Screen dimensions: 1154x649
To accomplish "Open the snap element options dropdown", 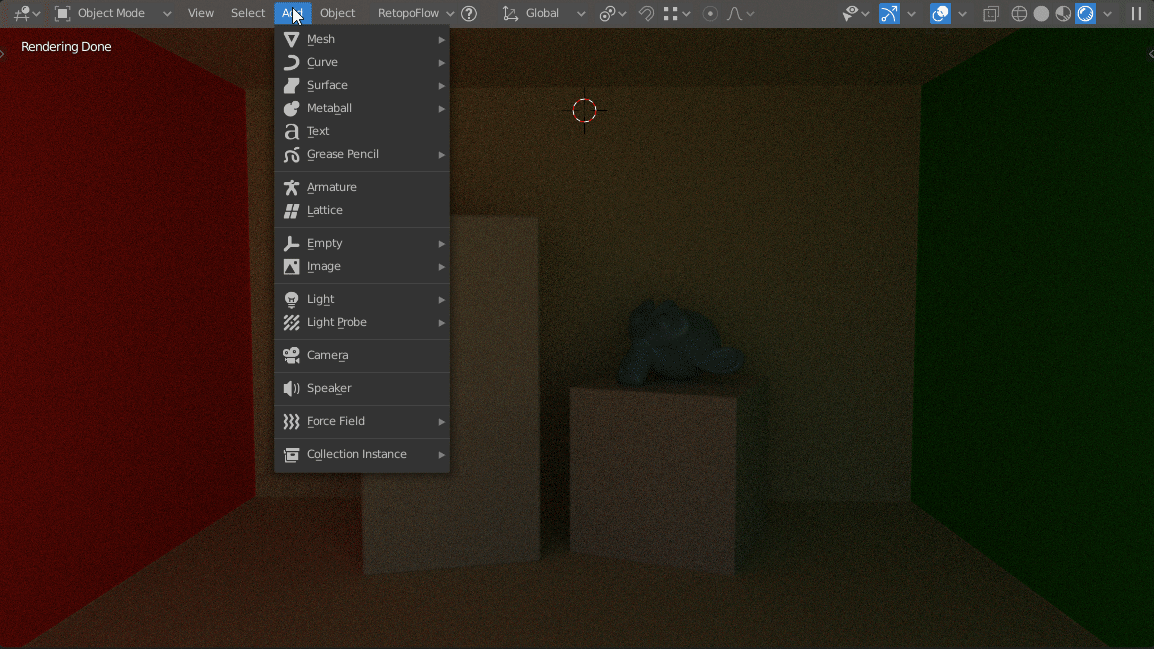I will click(x=677, y=13).
